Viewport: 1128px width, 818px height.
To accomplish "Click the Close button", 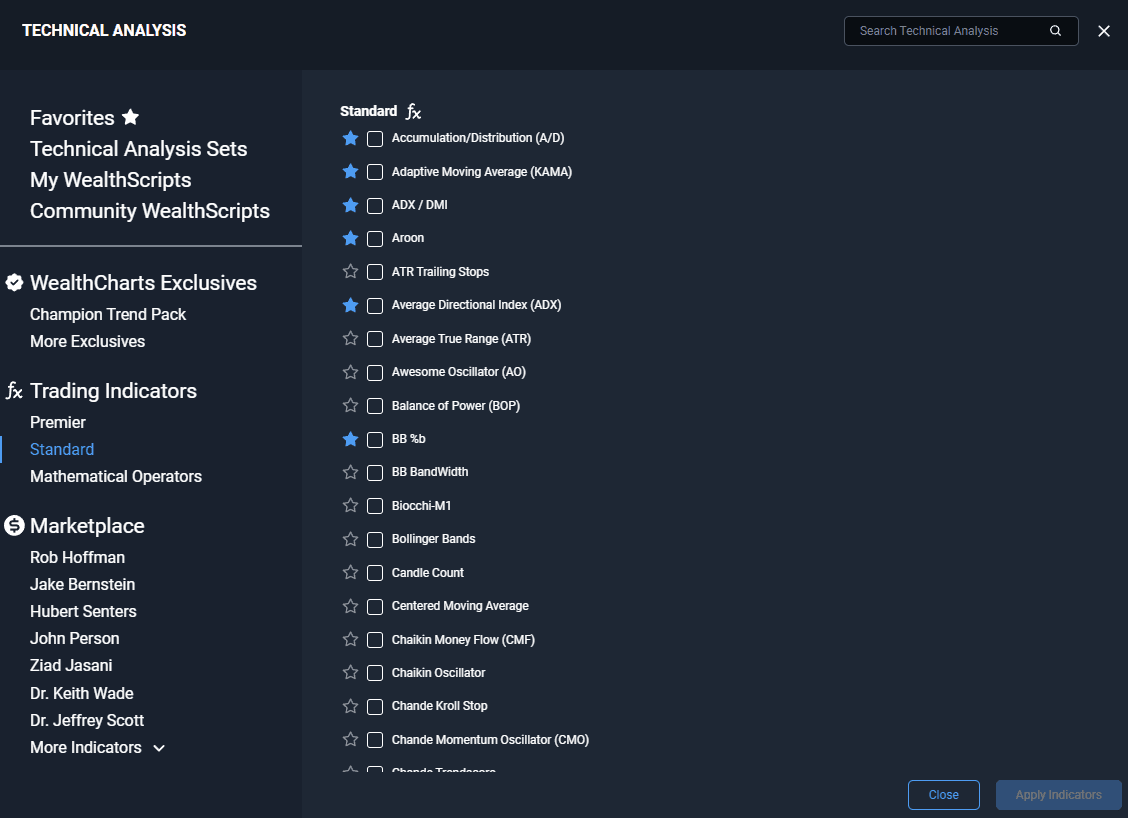I will pyautogui.click(x=943, y=795).
